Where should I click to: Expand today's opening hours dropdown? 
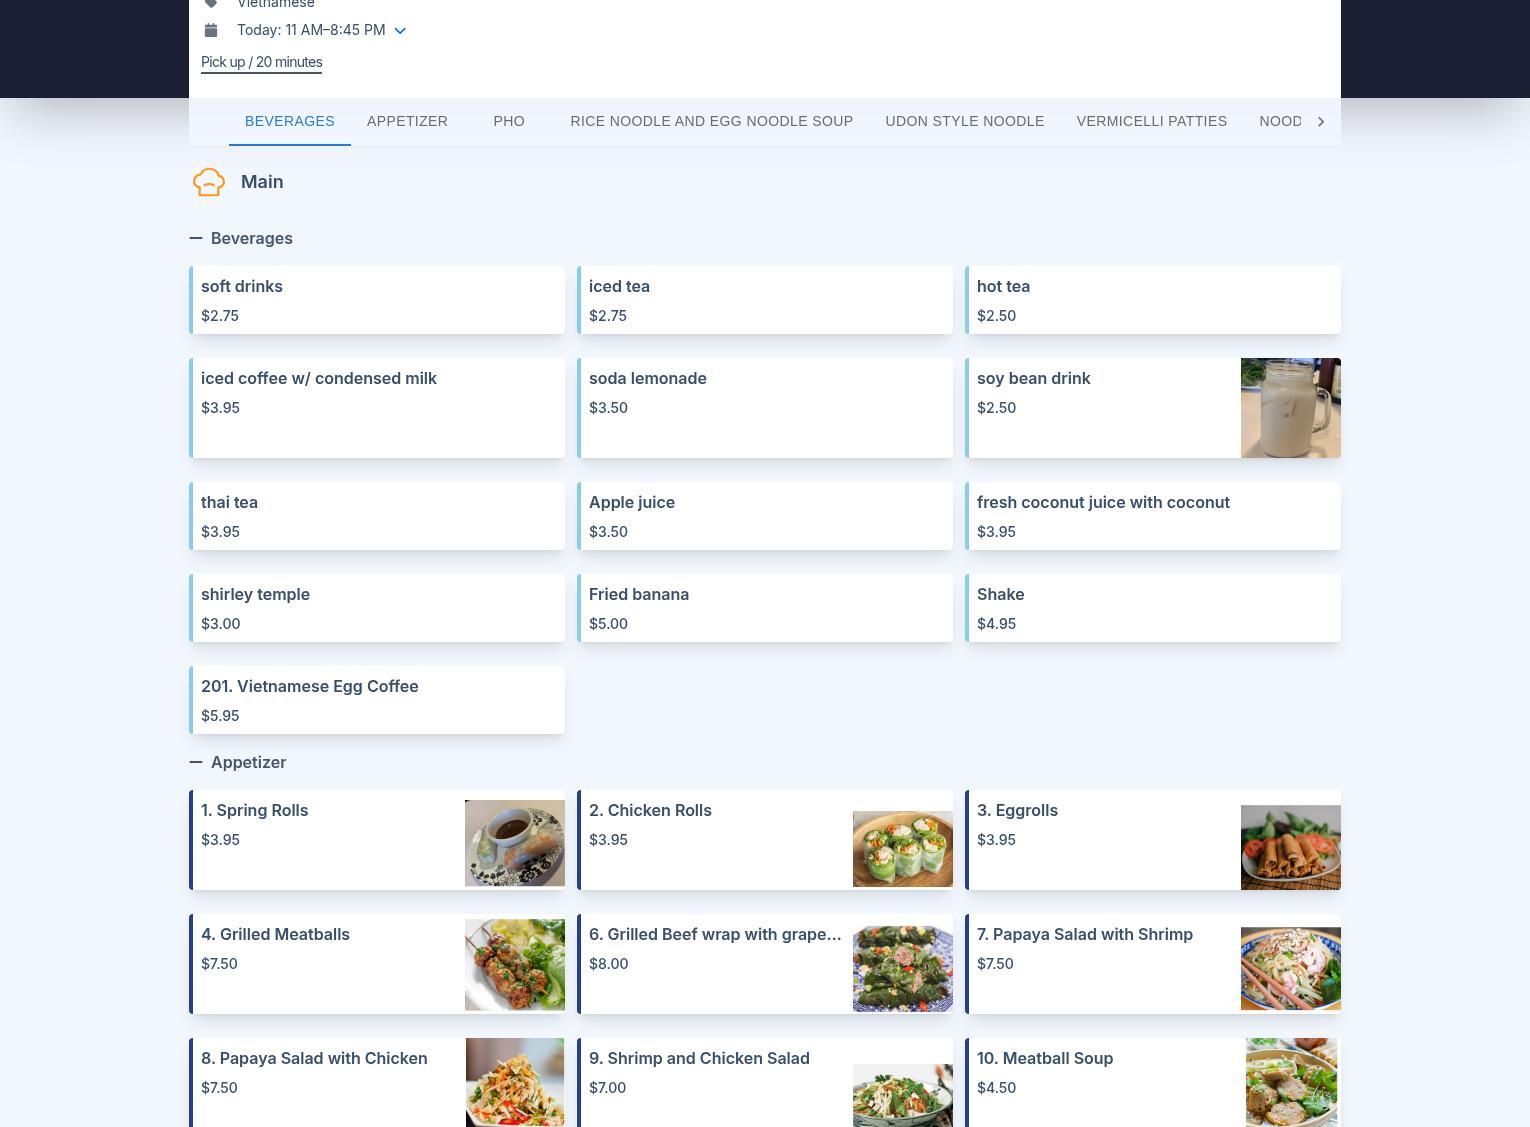400,31
